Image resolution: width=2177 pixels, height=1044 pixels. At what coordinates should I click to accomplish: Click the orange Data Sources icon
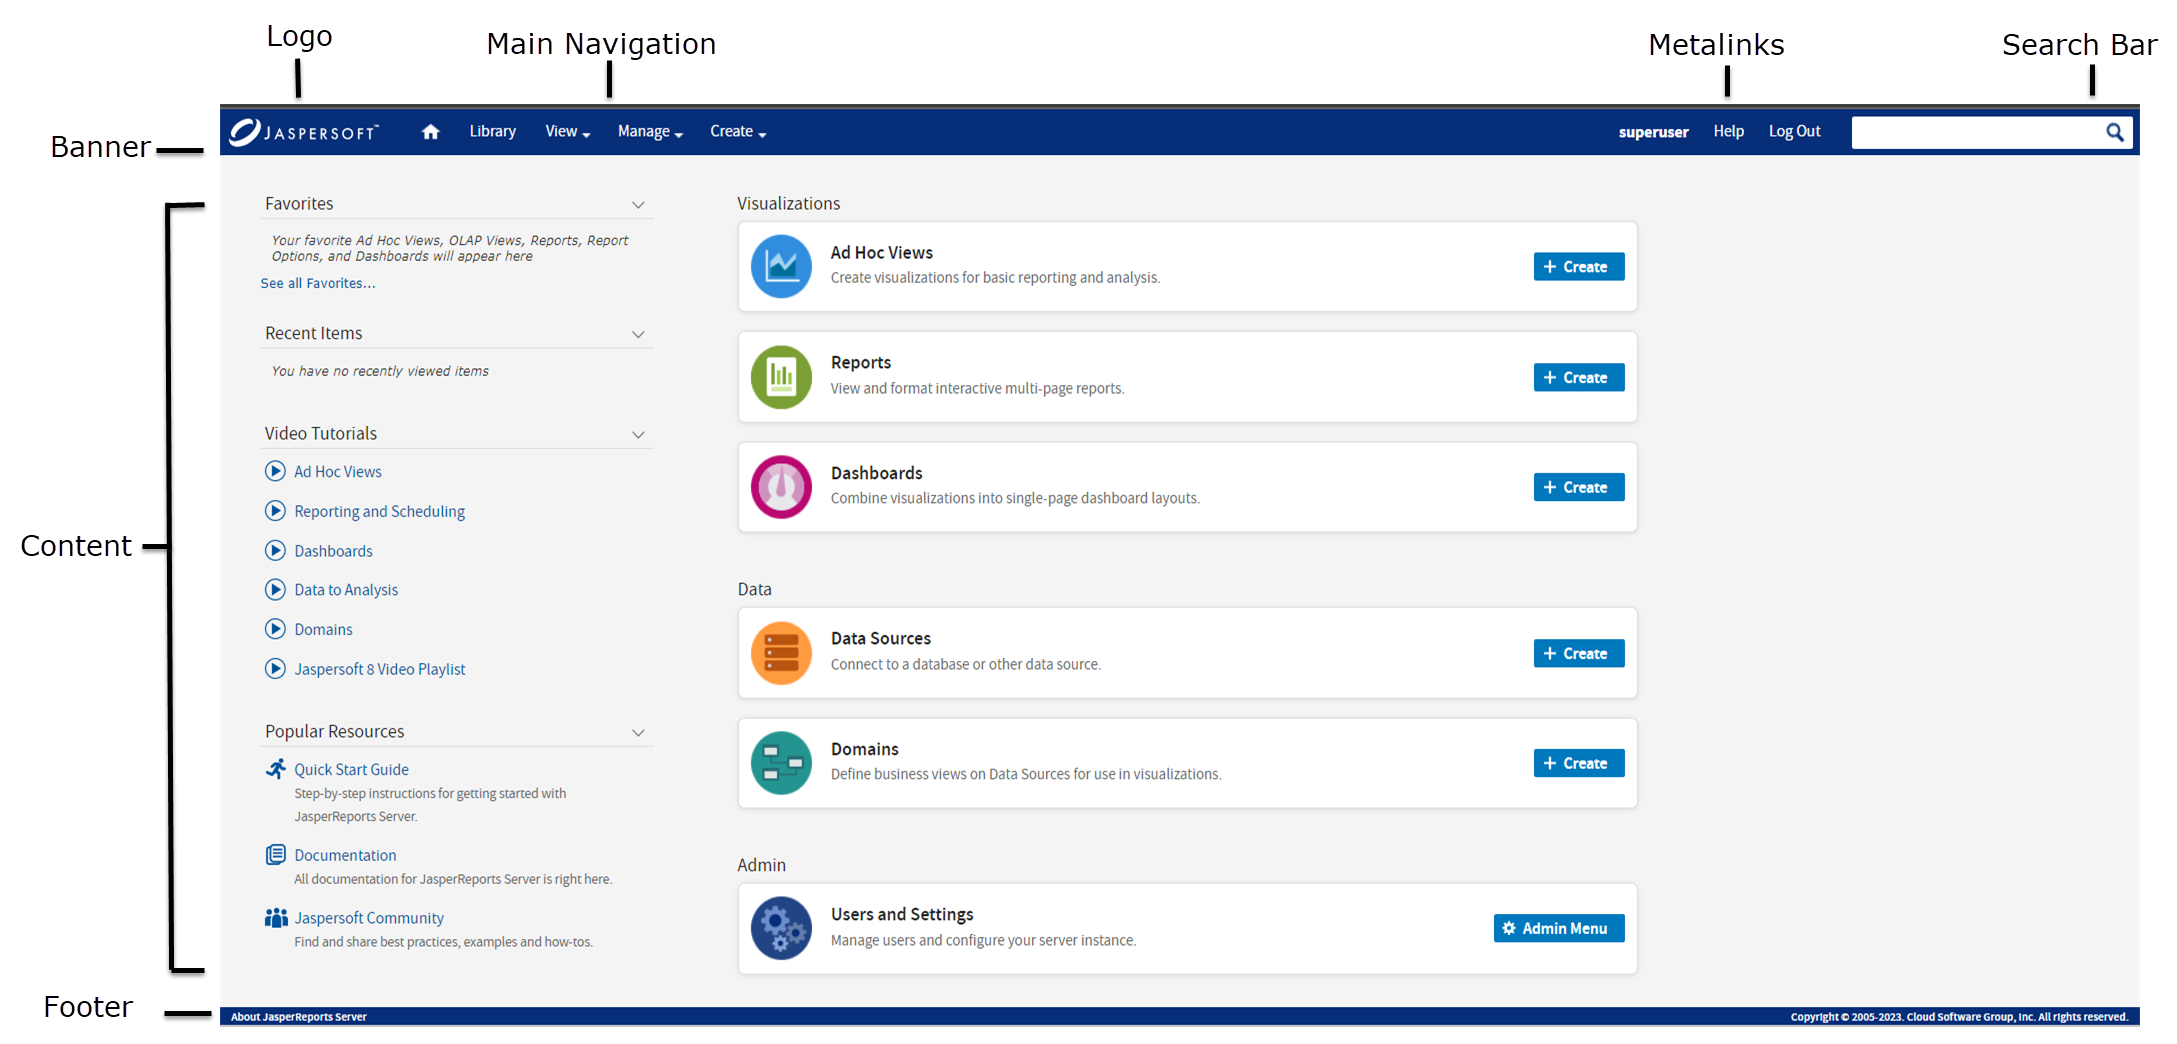point(781,653)
